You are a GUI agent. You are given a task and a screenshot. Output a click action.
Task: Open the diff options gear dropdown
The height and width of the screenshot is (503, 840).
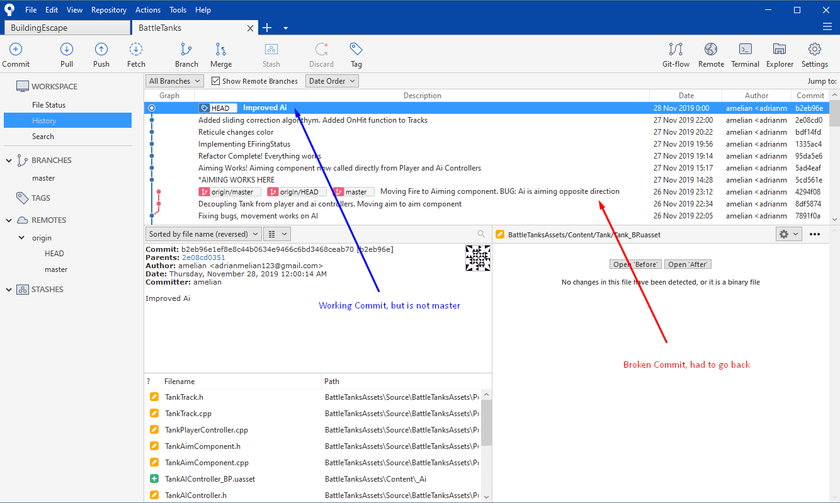pyautogui.click(x=789, y=234)
